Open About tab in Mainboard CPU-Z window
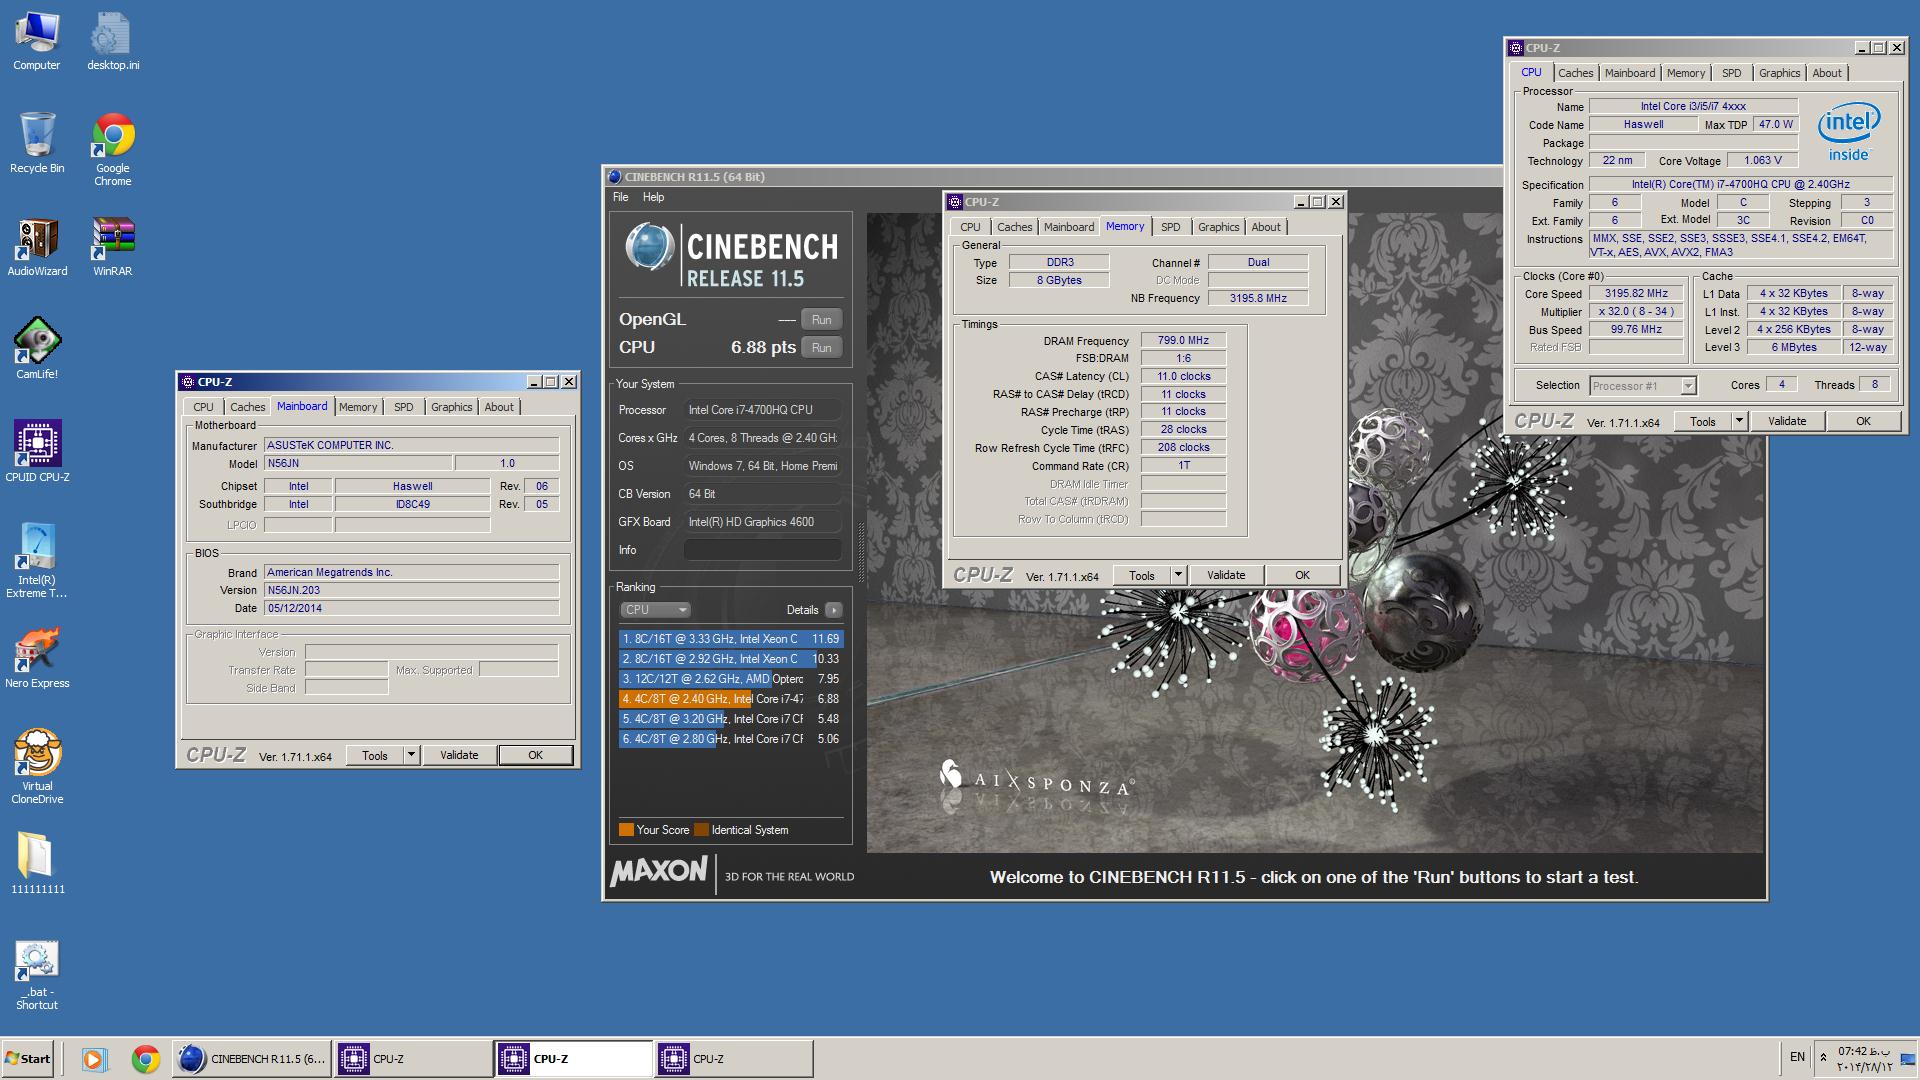The image size is (1920, 1080). (x=499, y=407)
